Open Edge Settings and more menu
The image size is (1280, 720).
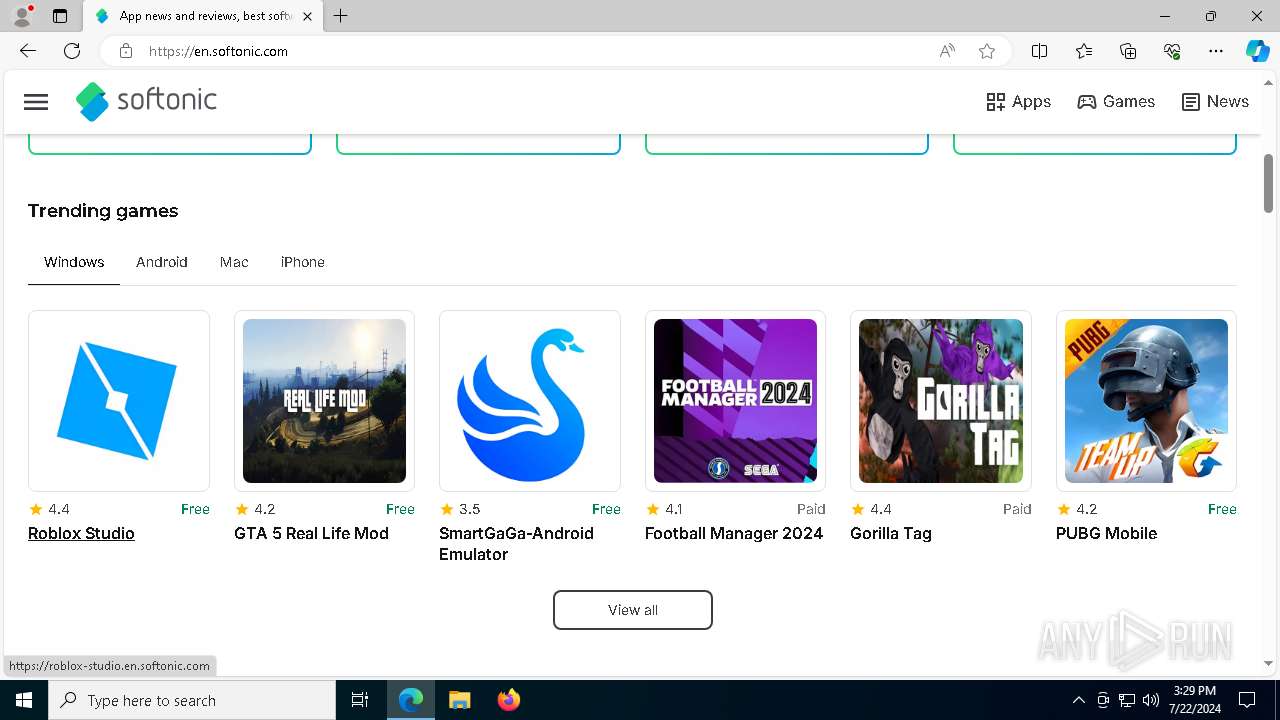pos(1216,51)
